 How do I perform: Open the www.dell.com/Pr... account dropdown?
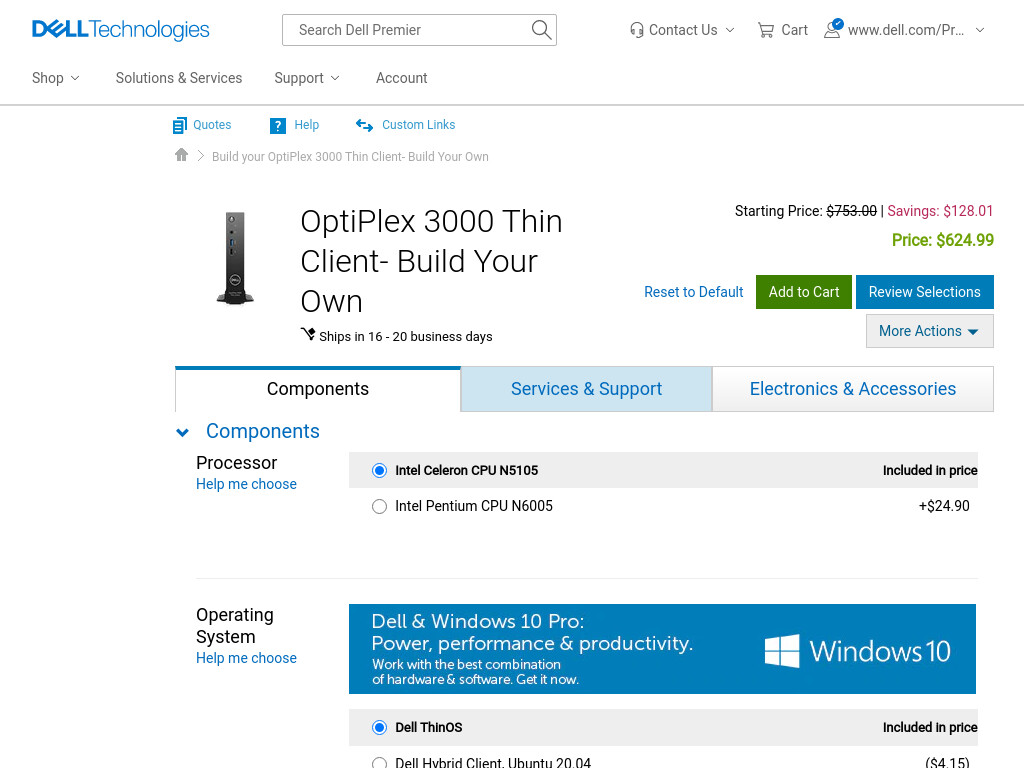tap(980, 30)
